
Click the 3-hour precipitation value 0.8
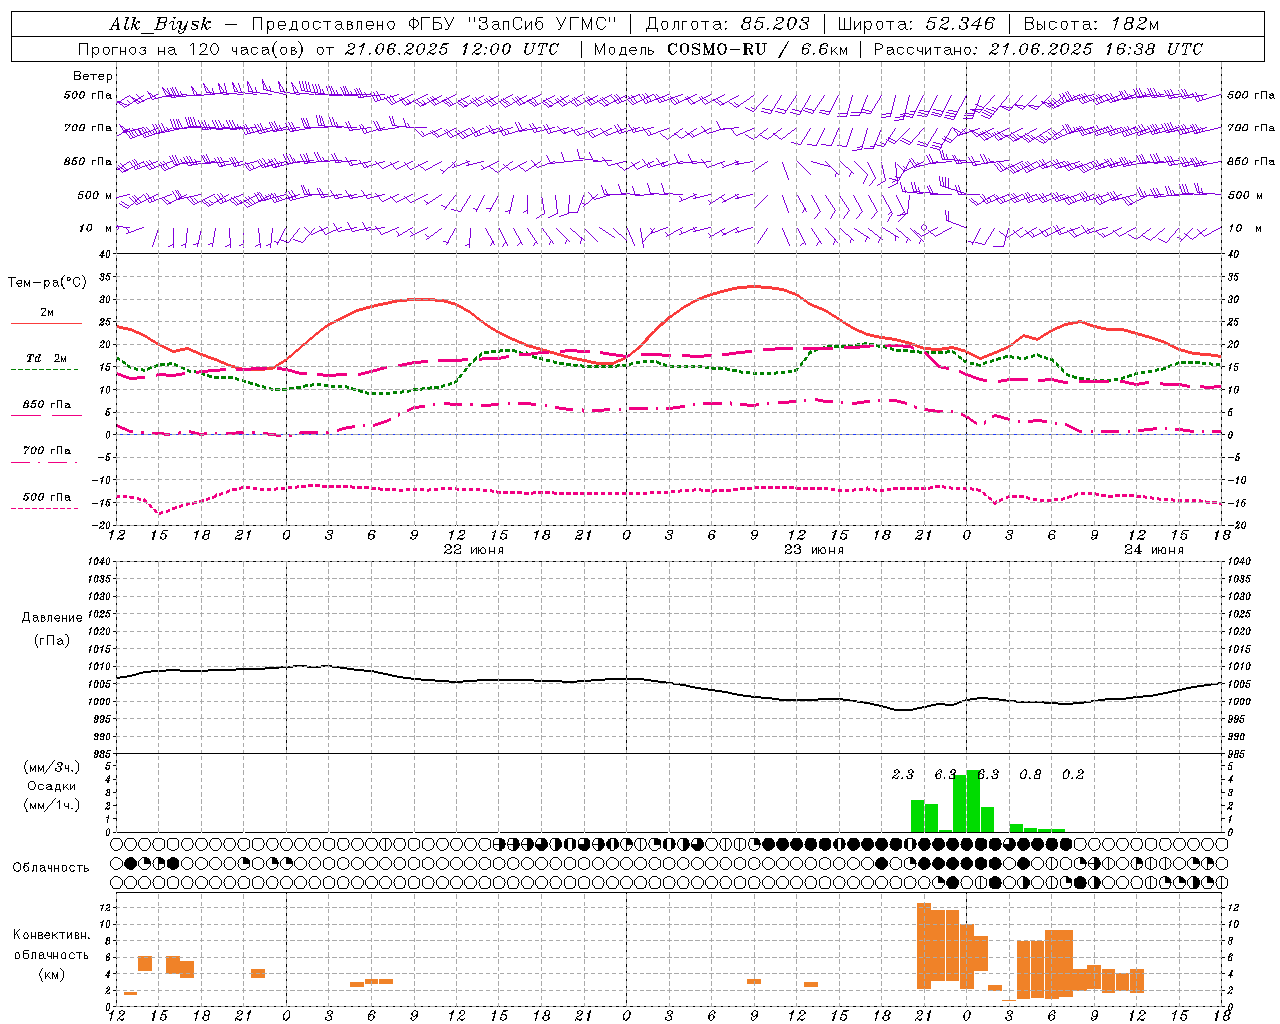tap(1030, 775)
